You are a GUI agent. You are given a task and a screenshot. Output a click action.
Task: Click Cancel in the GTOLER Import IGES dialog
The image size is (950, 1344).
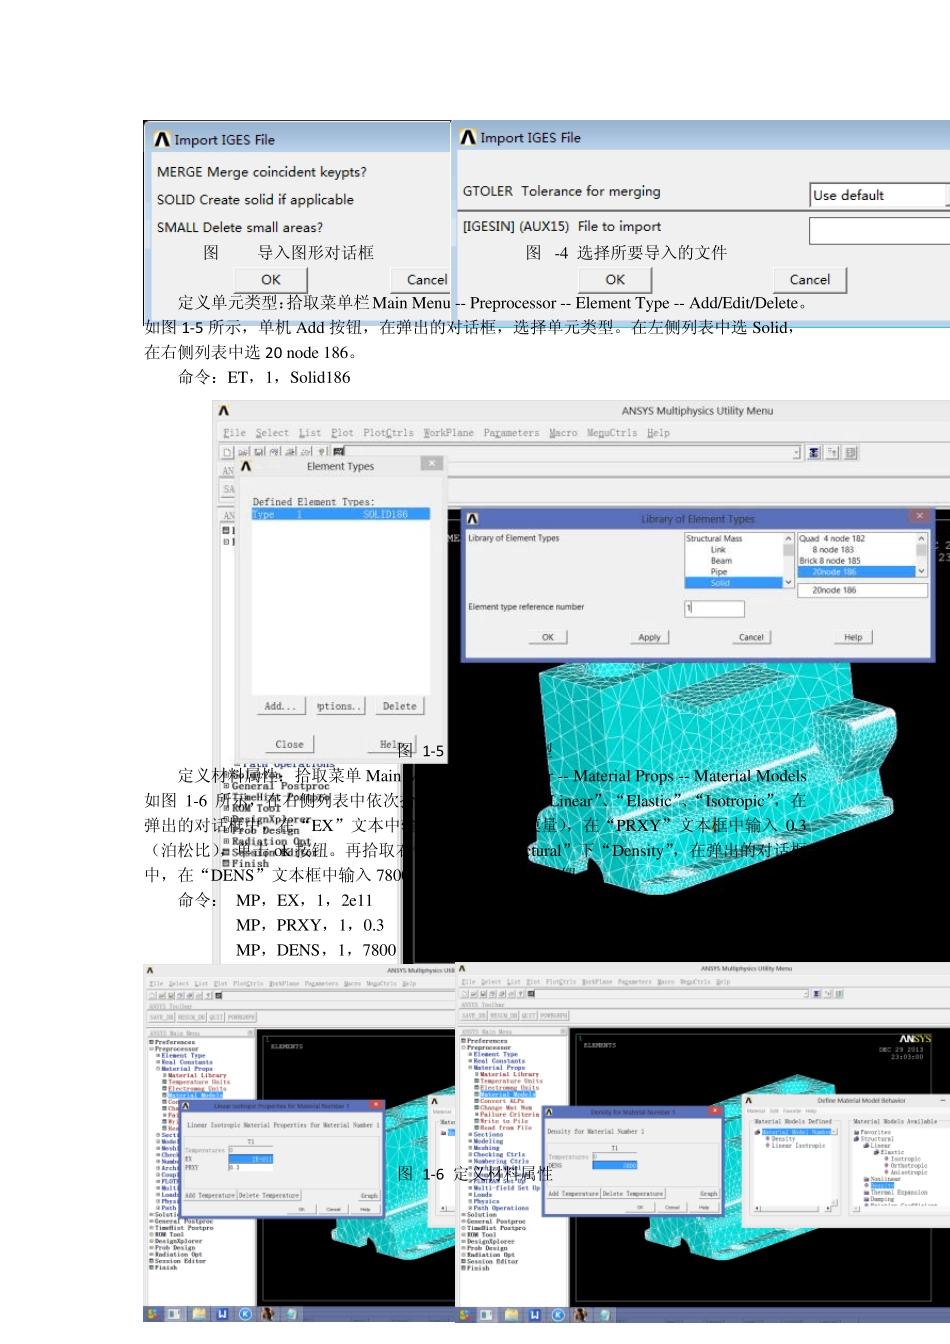[810, 280]
